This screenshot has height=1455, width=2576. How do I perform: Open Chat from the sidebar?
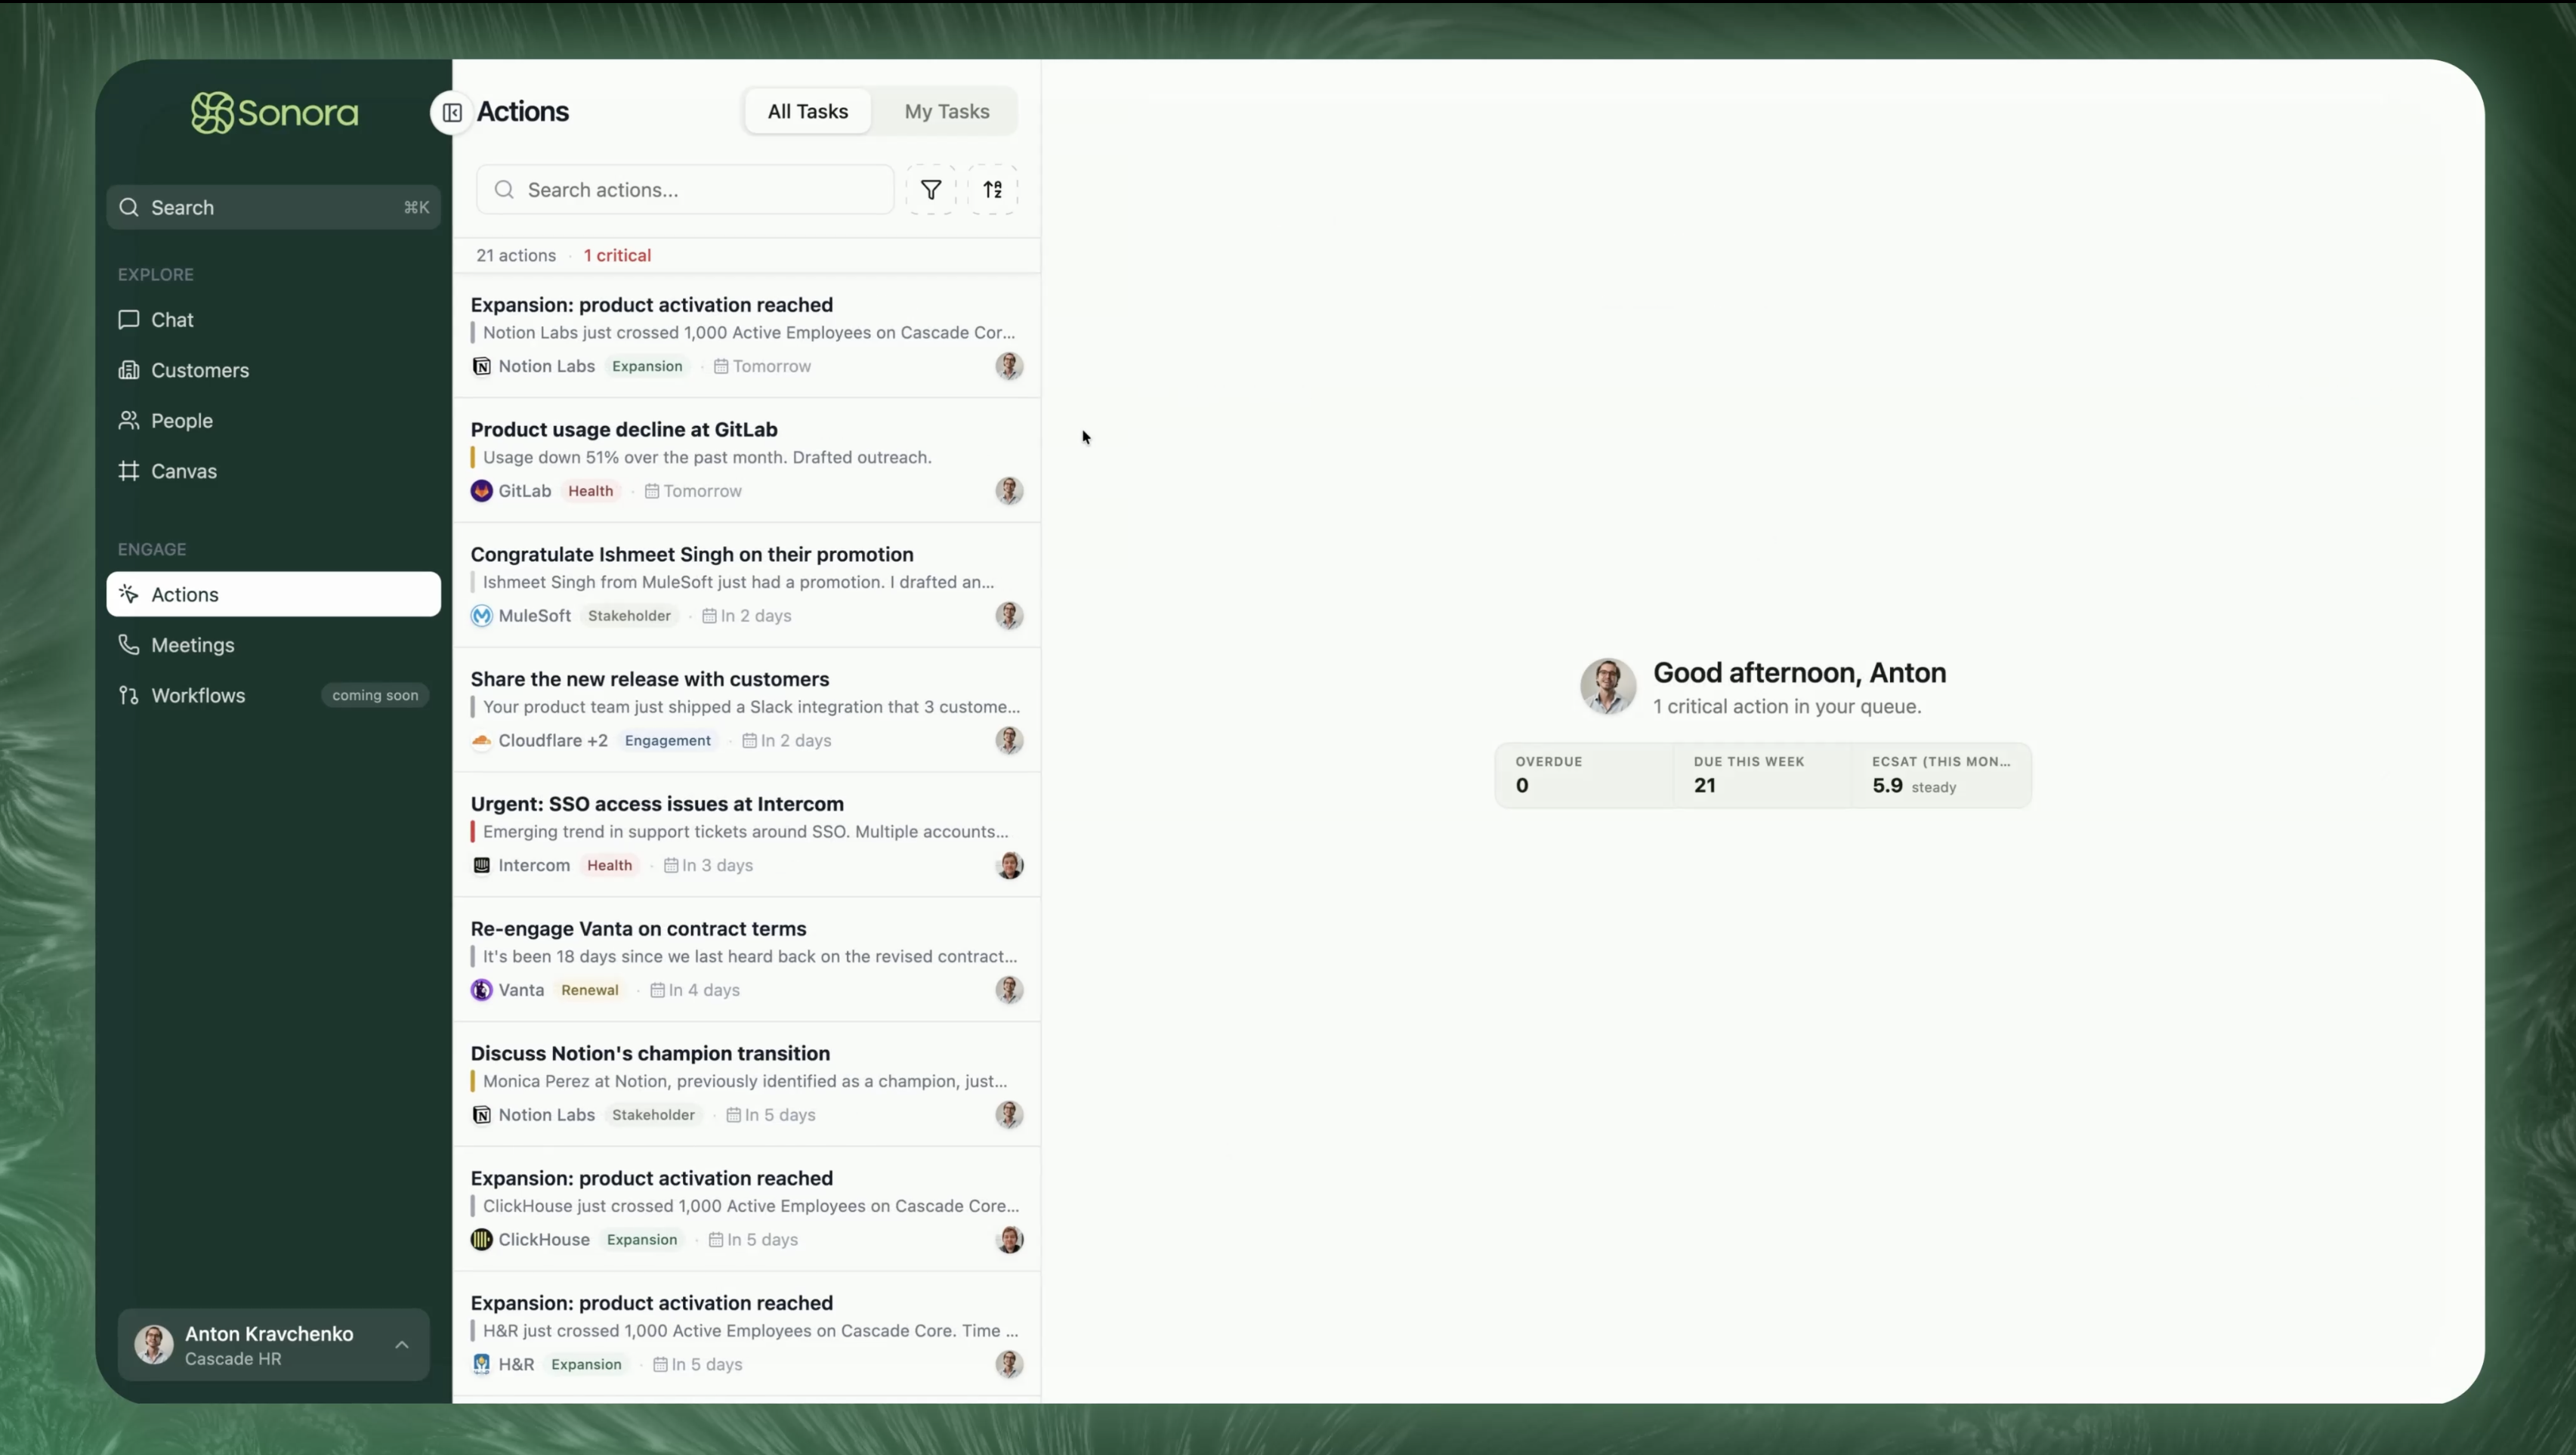tap(172, 320)
